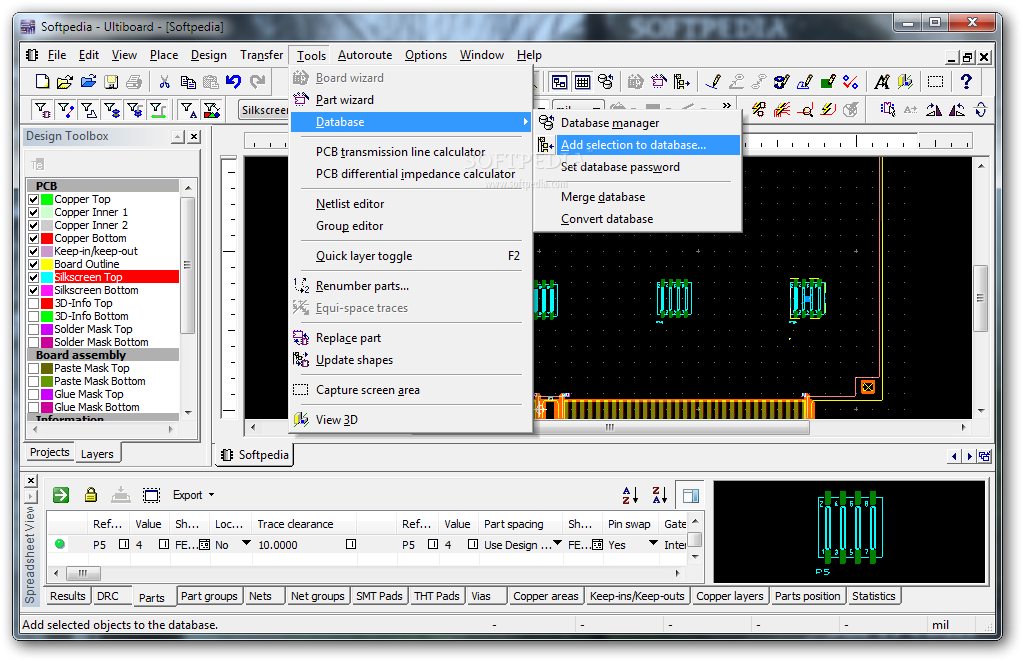Uncheck the Board Outline layer checkbox
Screen dimensions: 1023x661
pos(33,264)
